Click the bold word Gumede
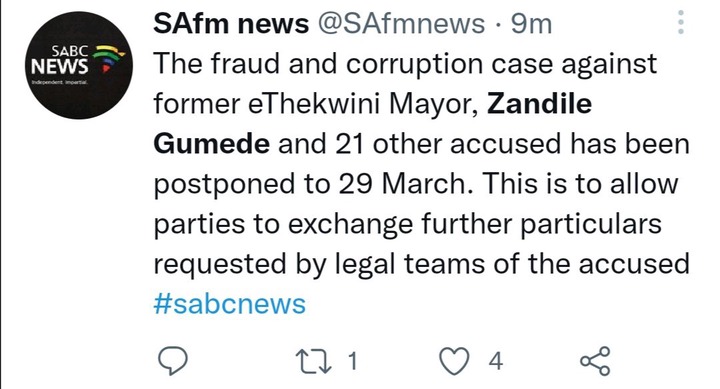 [212, 144]
